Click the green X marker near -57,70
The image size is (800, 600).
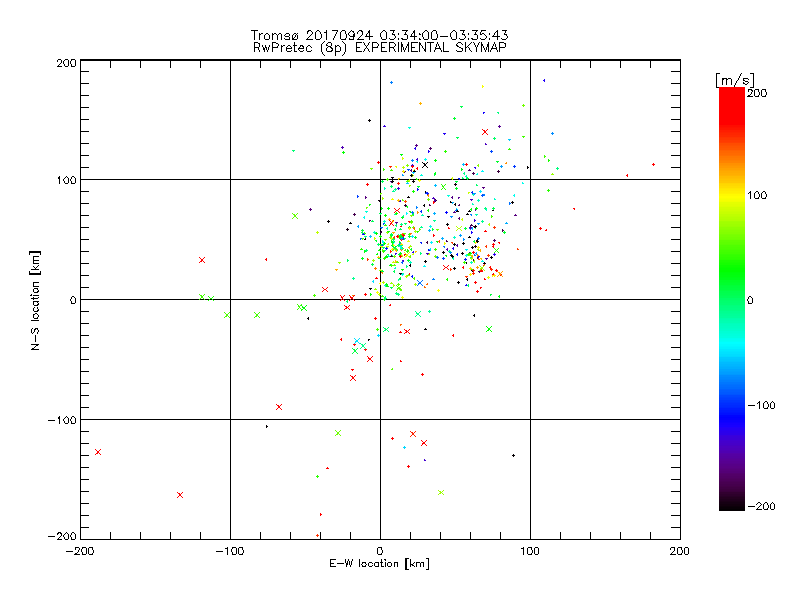[295, 216]
